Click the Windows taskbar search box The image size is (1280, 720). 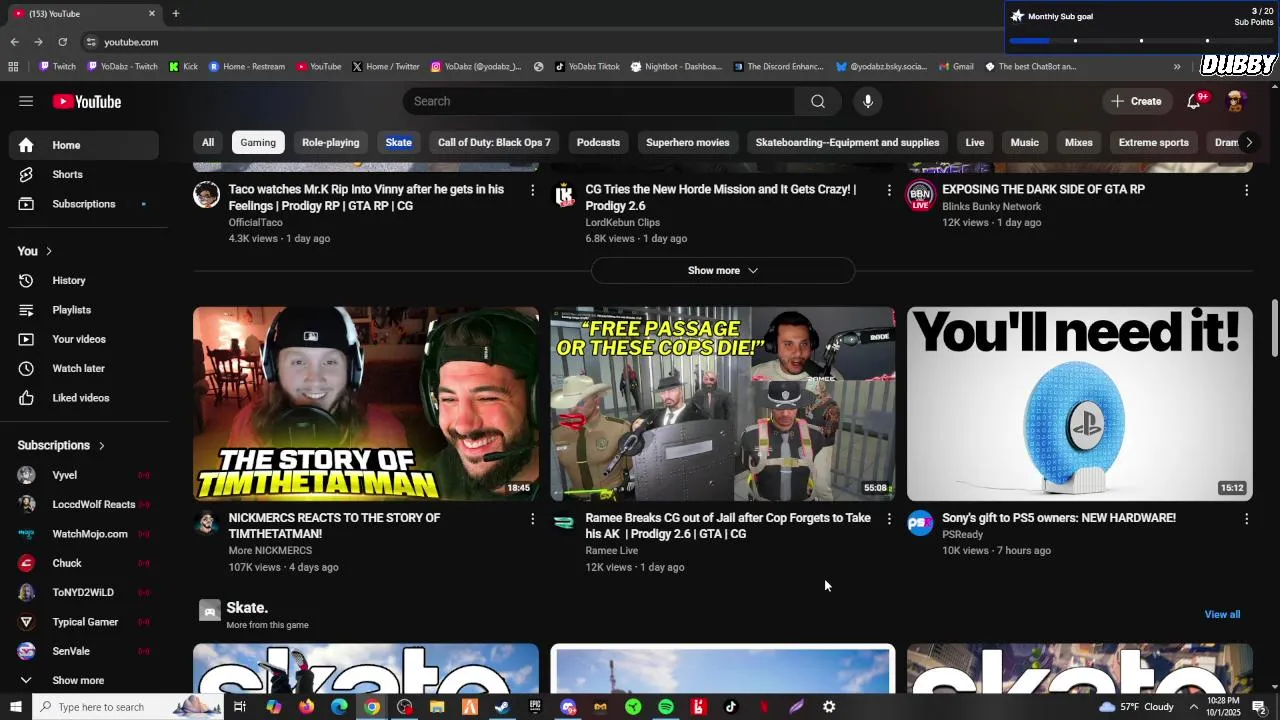coord(128,707)
